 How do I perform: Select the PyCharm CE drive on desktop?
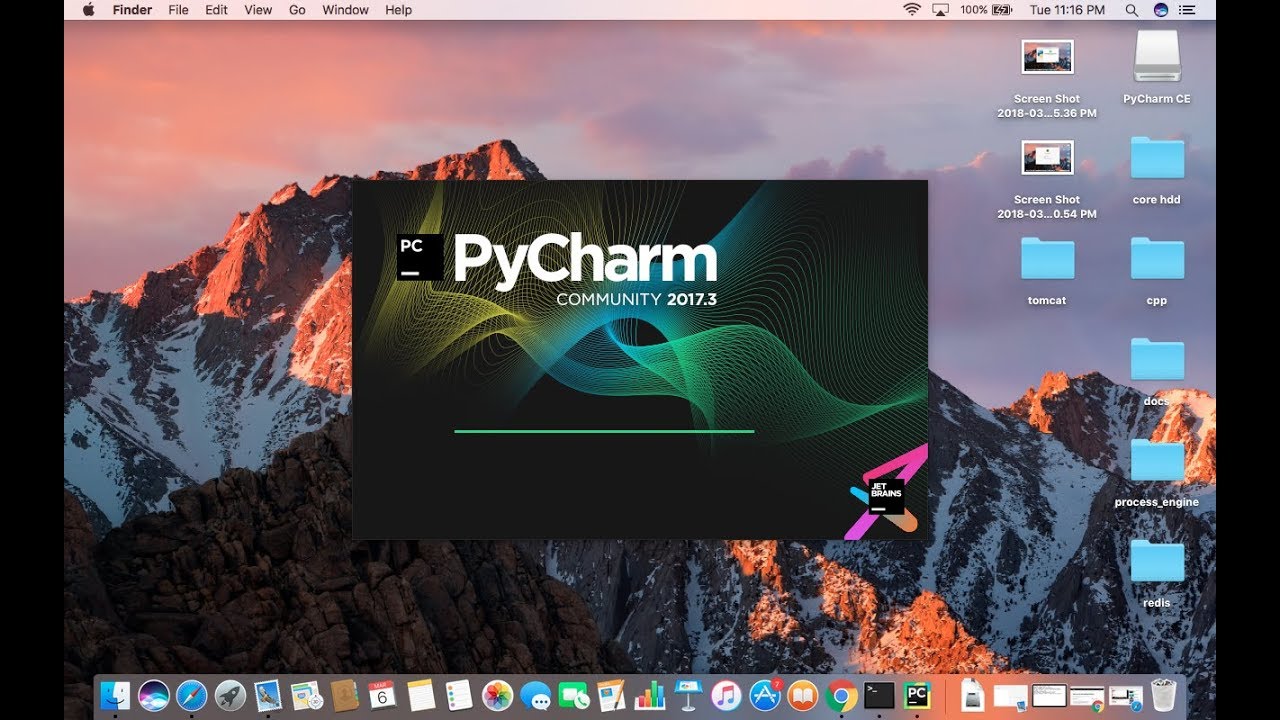click(x=1157, y=68)
